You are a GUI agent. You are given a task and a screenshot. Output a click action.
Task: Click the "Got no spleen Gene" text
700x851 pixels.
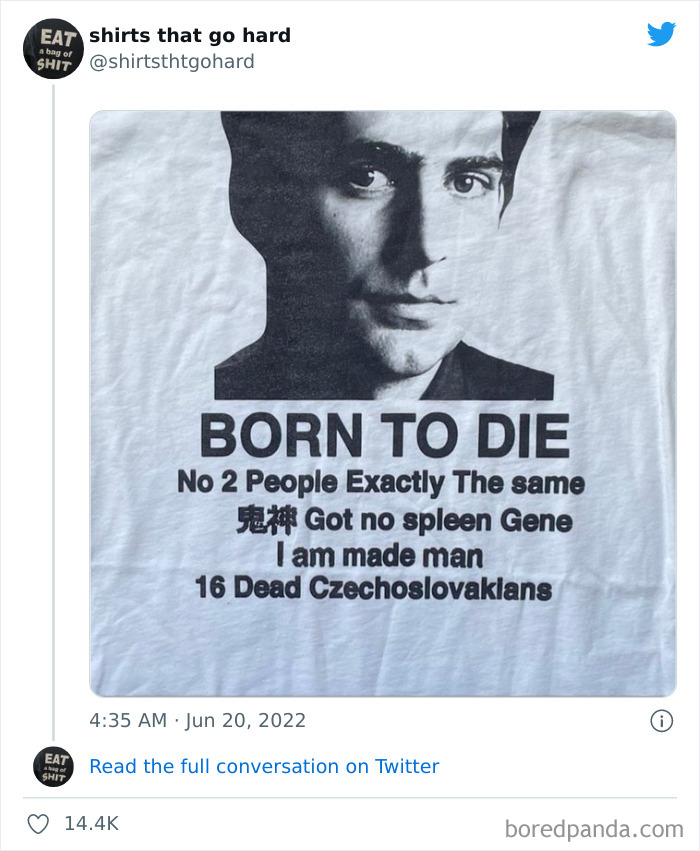click(x=438, y=520)
